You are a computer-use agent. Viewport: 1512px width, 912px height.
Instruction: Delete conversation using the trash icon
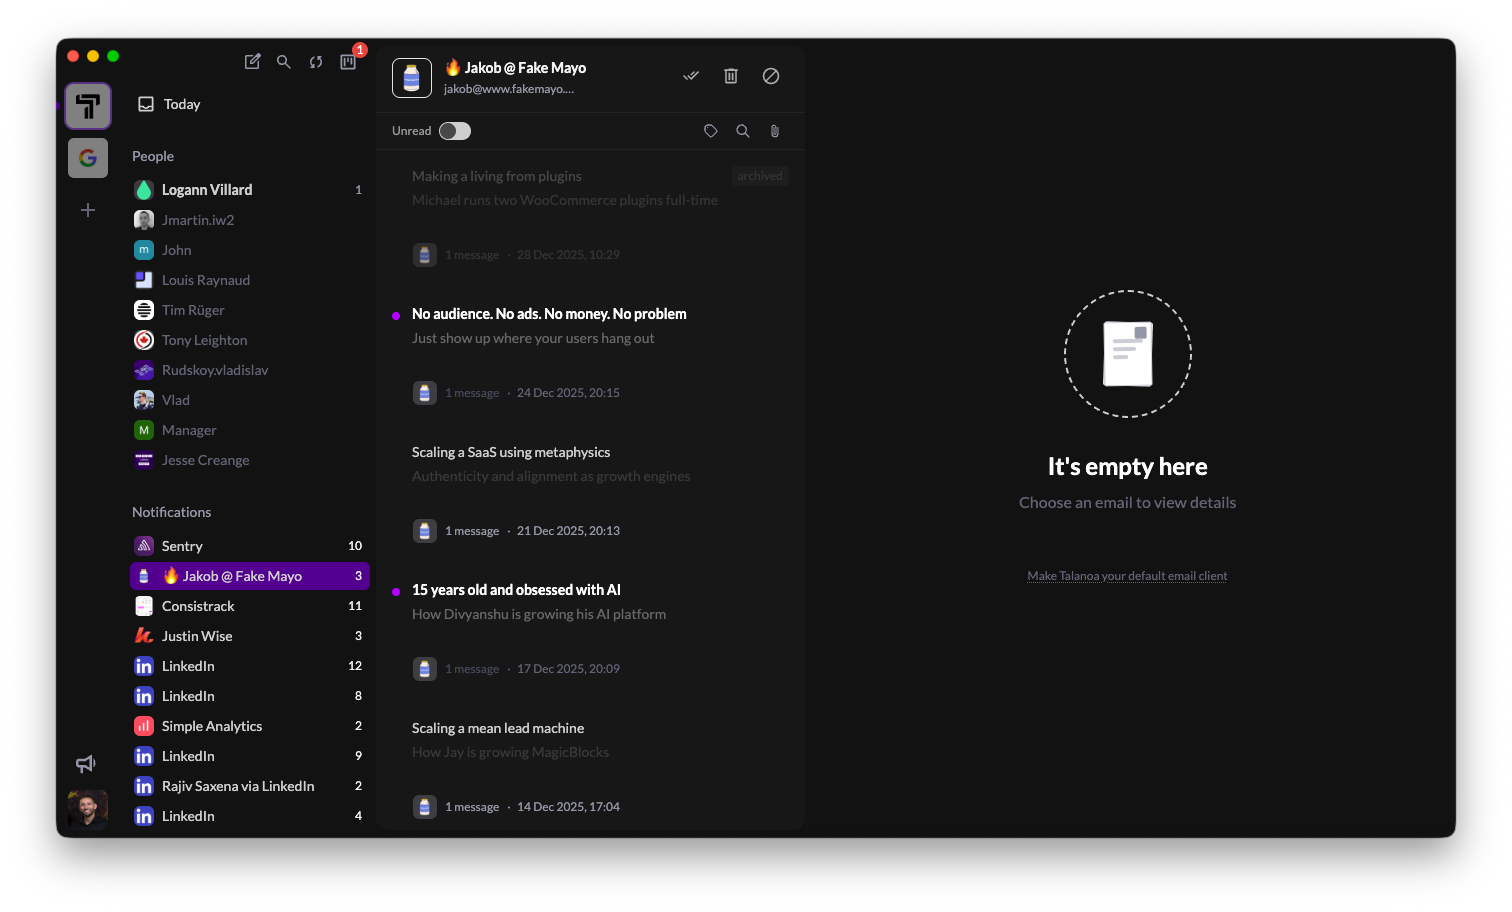click(731, 76)
